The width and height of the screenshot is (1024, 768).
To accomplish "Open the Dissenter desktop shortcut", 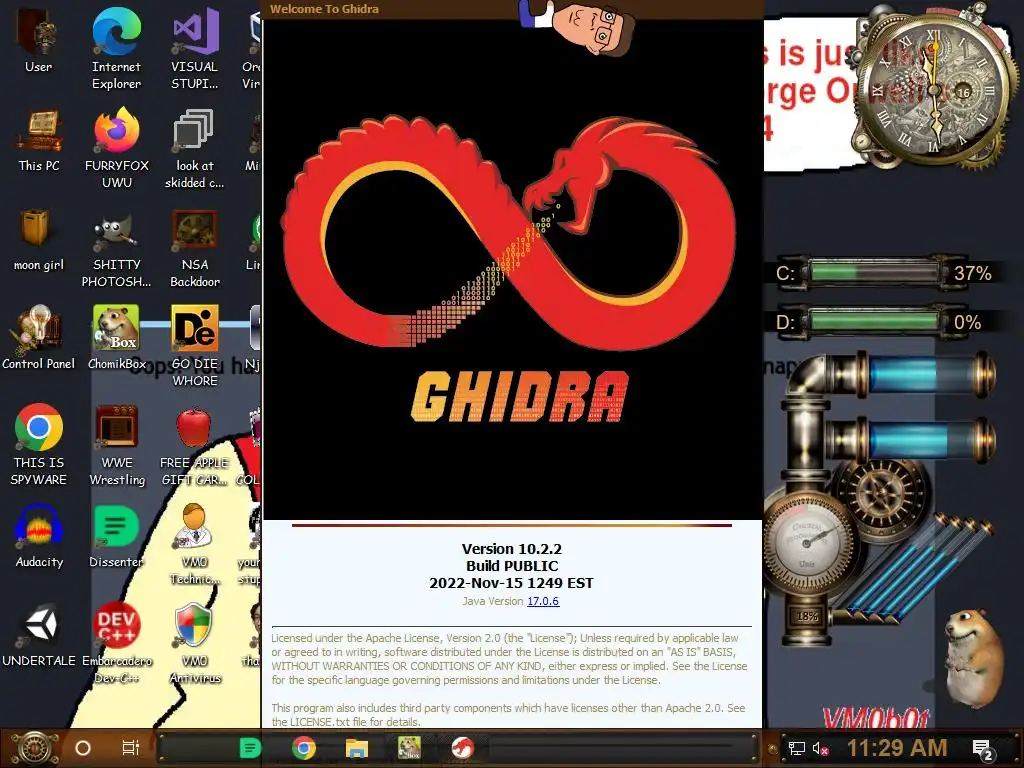I will point(116,537).
